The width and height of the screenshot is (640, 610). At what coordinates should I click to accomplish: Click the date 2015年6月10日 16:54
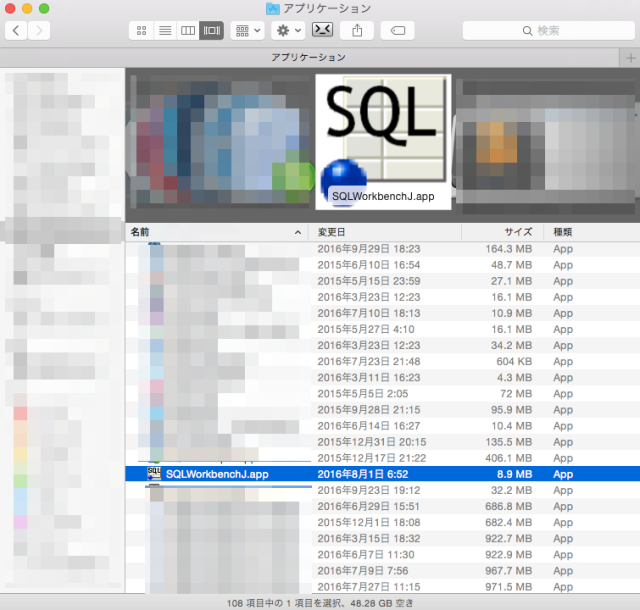coord(369,265)
